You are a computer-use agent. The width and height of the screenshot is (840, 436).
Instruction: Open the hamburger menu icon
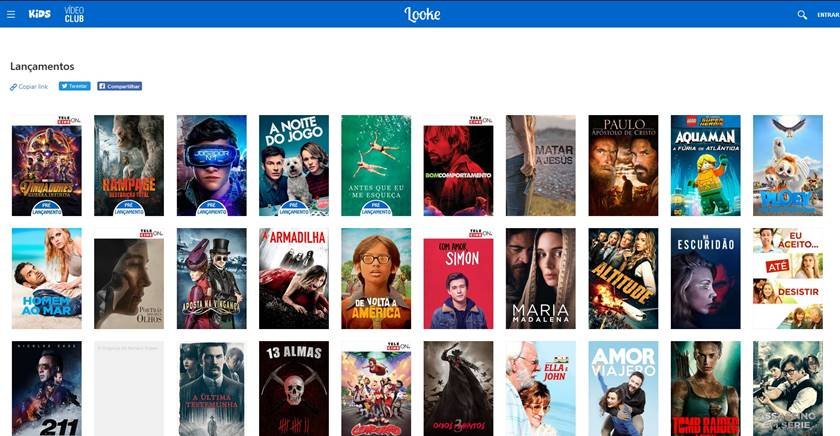point(11,14)
